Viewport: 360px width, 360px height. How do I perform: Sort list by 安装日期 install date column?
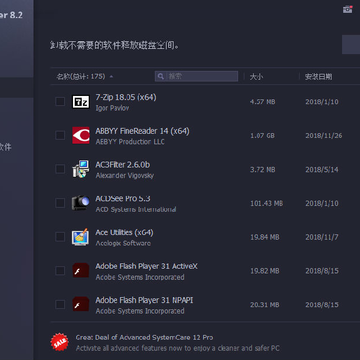click(318, 77)
